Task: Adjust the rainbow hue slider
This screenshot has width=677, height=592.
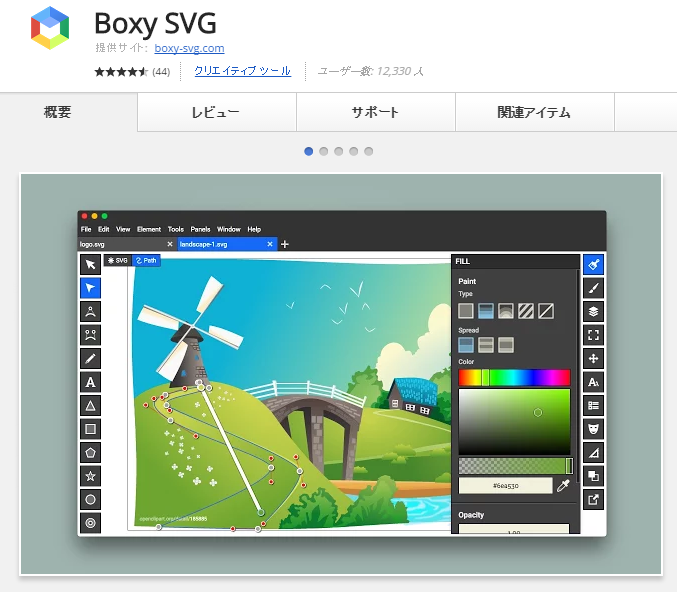Action: pyautogui.click(x=514, y=377)
